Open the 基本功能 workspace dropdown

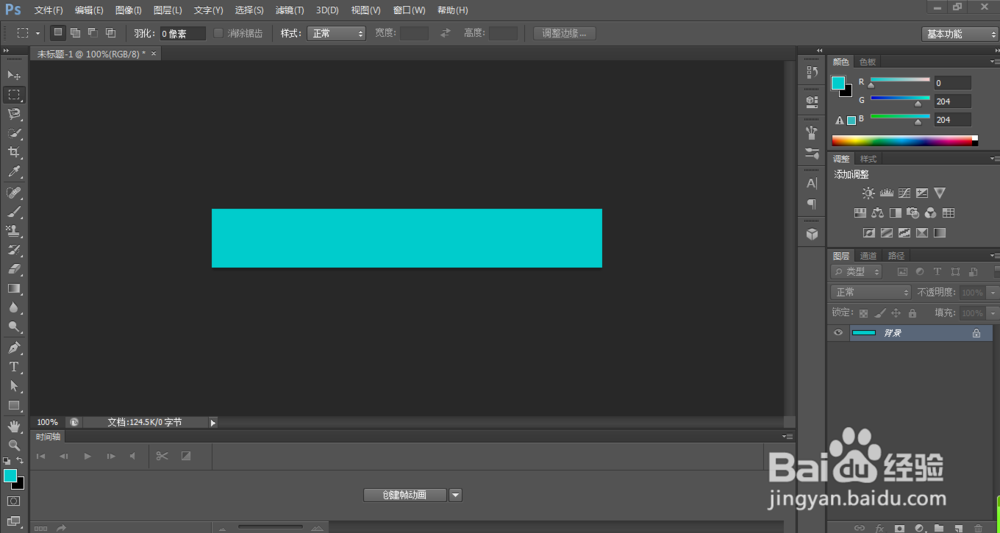coord(960,34)
